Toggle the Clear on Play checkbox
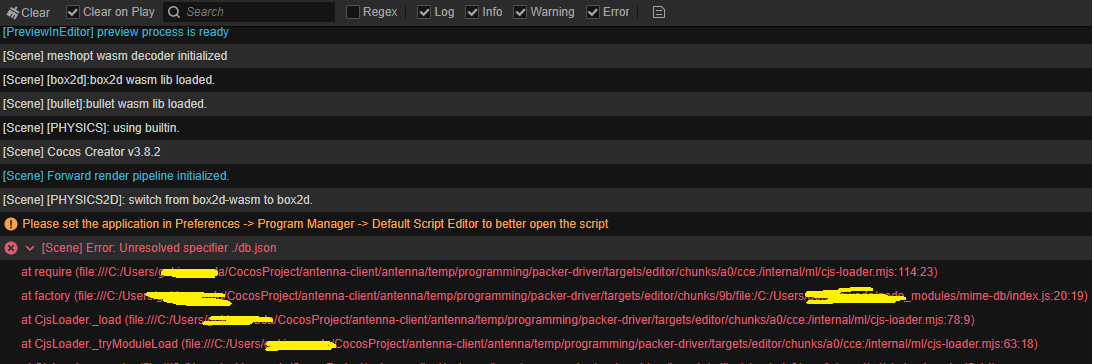The image size is (1094, 364). (73, 12)
